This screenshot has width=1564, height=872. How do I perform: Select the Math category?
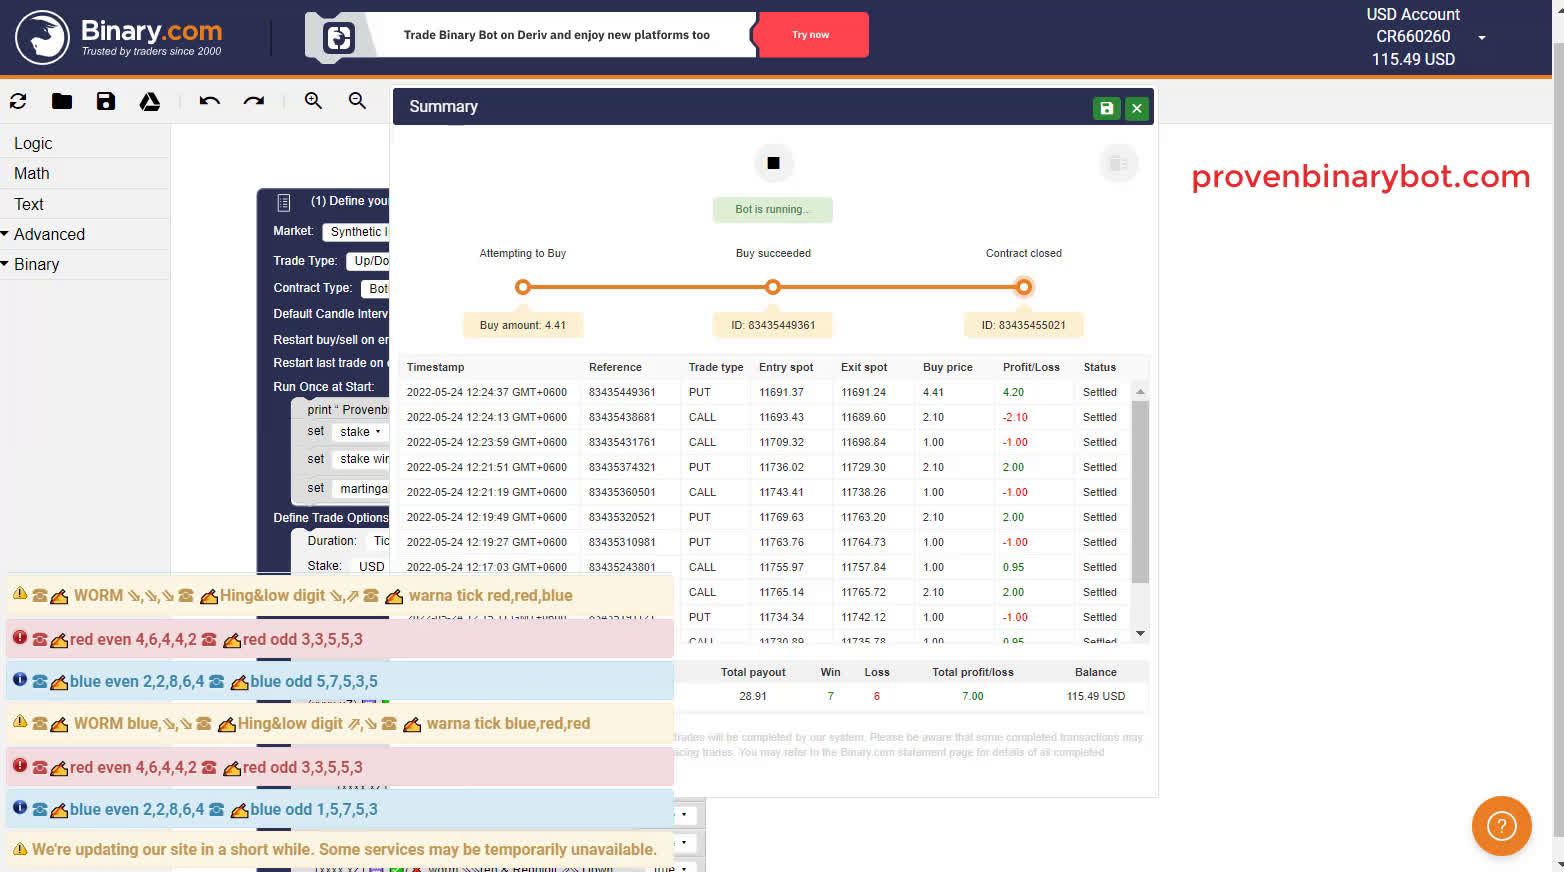click(31, 173)
